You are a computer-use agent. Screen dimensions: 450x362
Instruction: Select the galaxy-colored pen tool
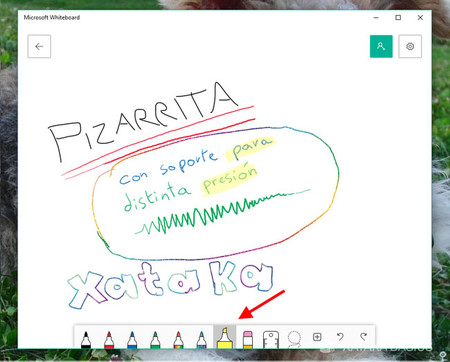201,339
